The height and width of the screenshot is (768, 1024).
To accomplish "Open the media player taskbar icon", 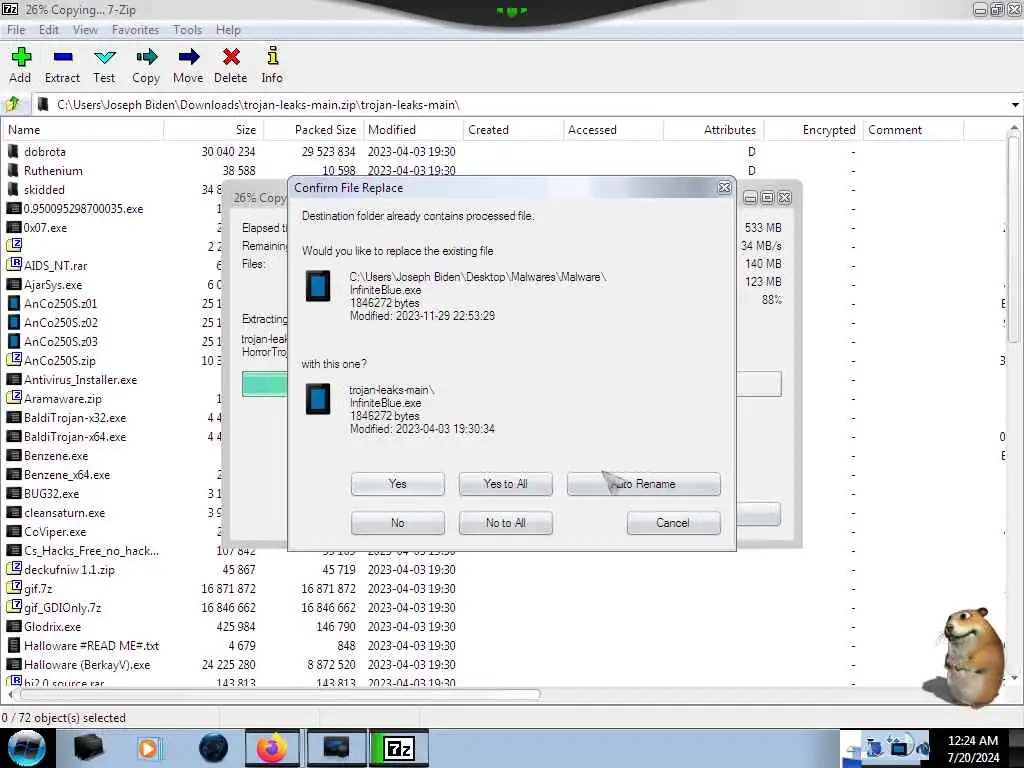I will click(148, 748).
